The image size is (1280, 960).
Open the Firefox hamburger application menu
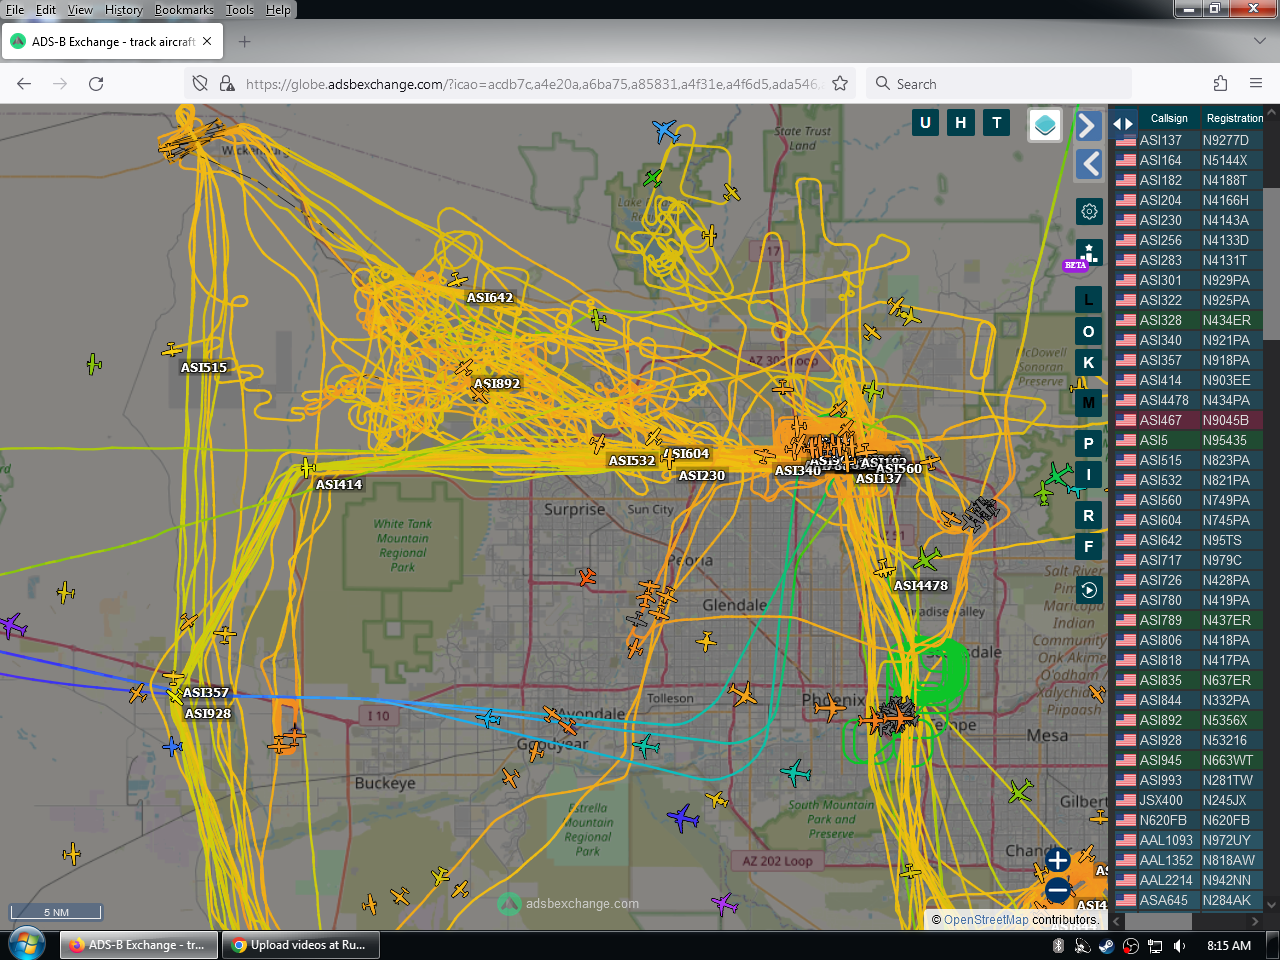[x=1256, y=84]
